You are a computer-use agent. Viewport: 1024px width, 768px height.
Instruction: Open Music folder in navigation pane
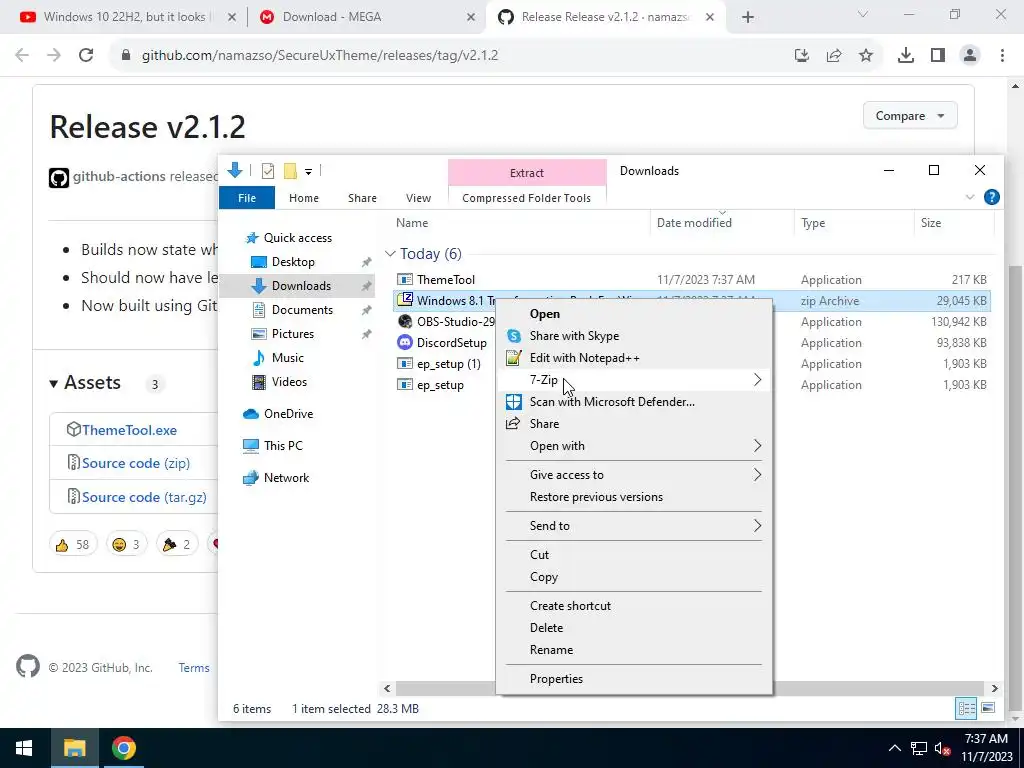pos(287,358)
